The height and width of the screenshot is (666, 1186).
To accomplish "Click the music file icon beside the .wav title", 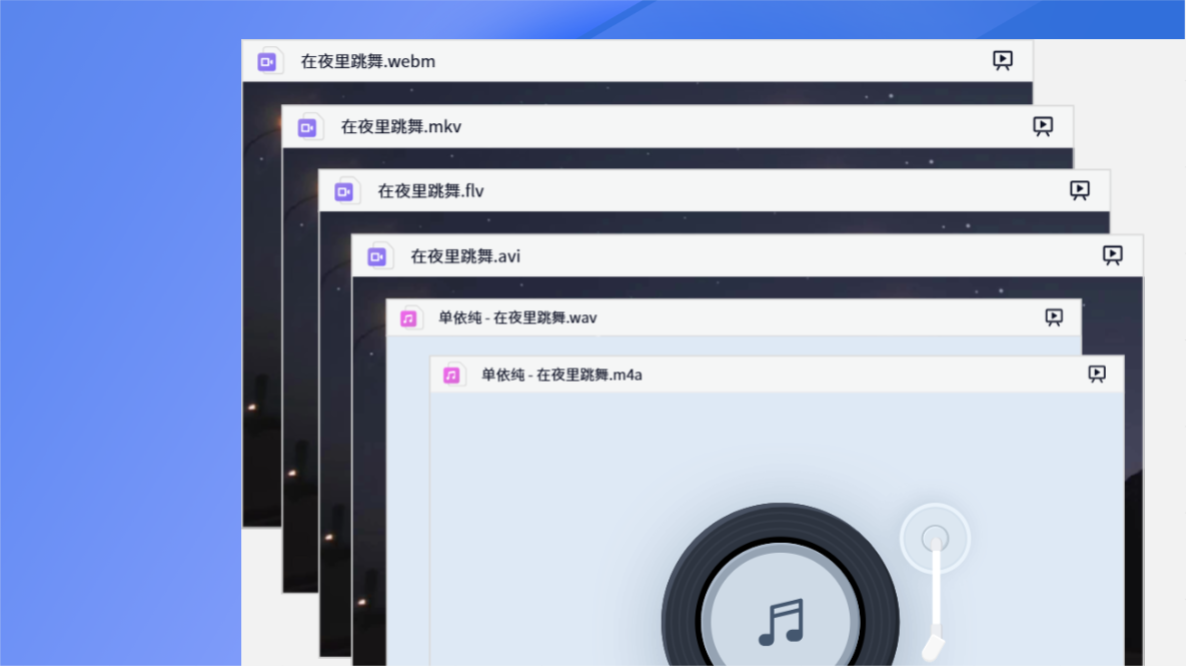I will pyautogui.click(x=409, y=318).
